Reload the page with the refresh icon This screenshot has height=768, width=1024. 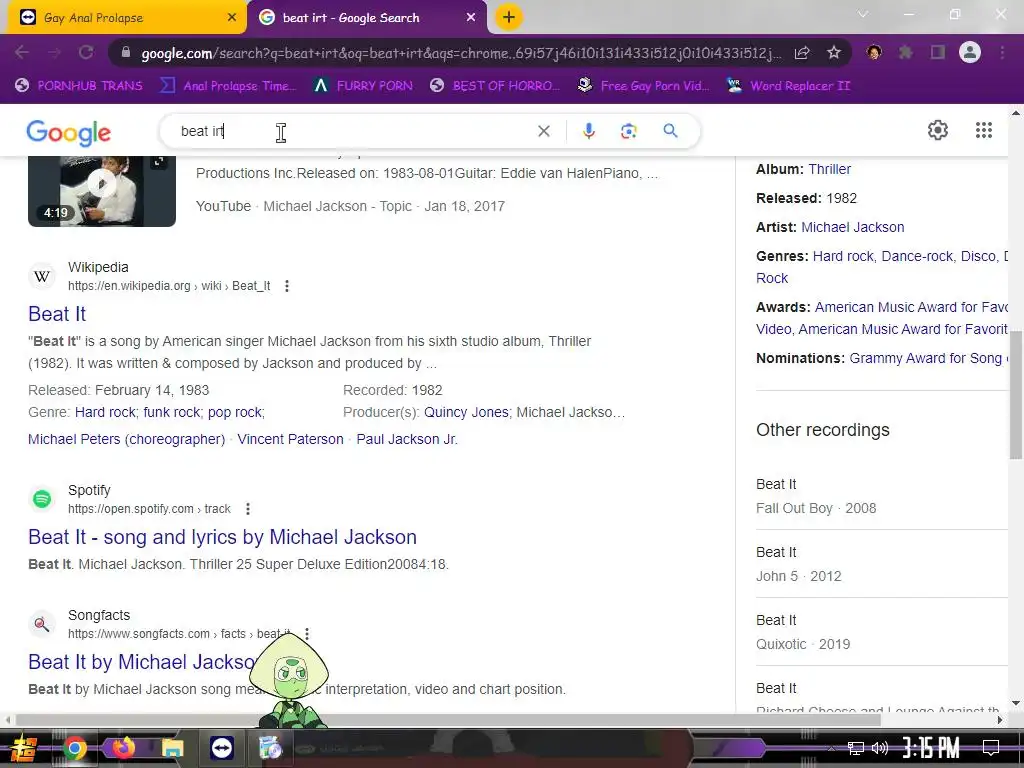[86, 53]
